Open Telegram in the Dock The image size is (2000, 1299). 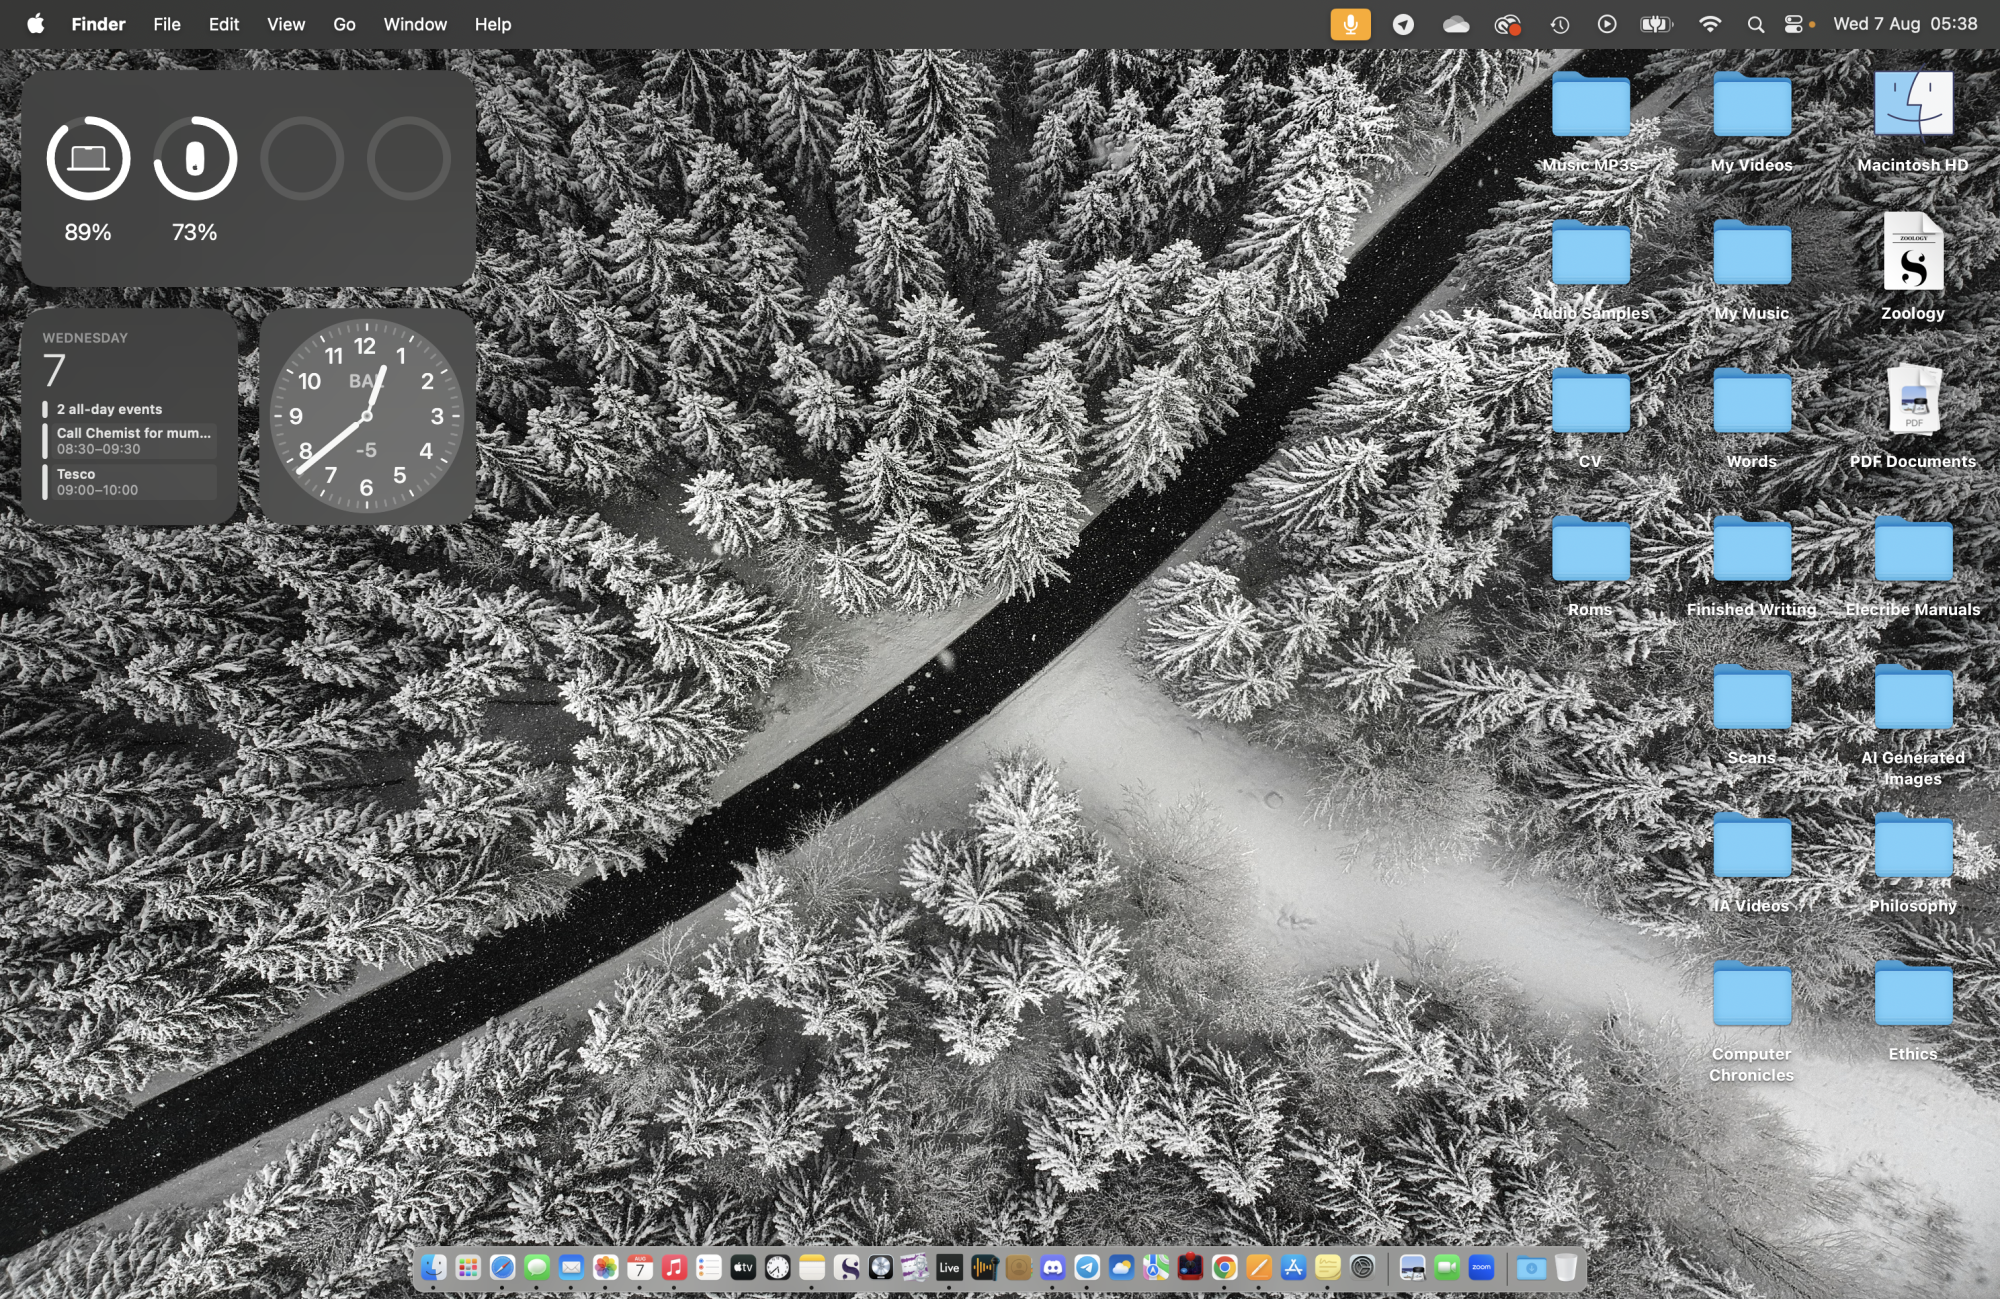coord(1087,1268)
